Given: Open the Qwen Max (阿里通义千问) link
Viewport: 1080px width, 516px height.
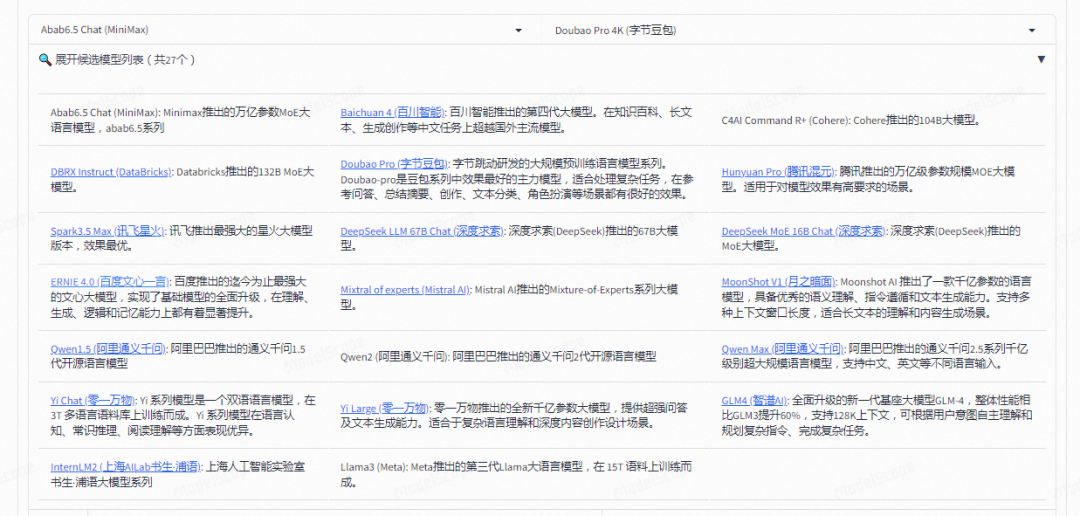Looking at the screenshot, I should pyautogui.click(x=782, y=349).
